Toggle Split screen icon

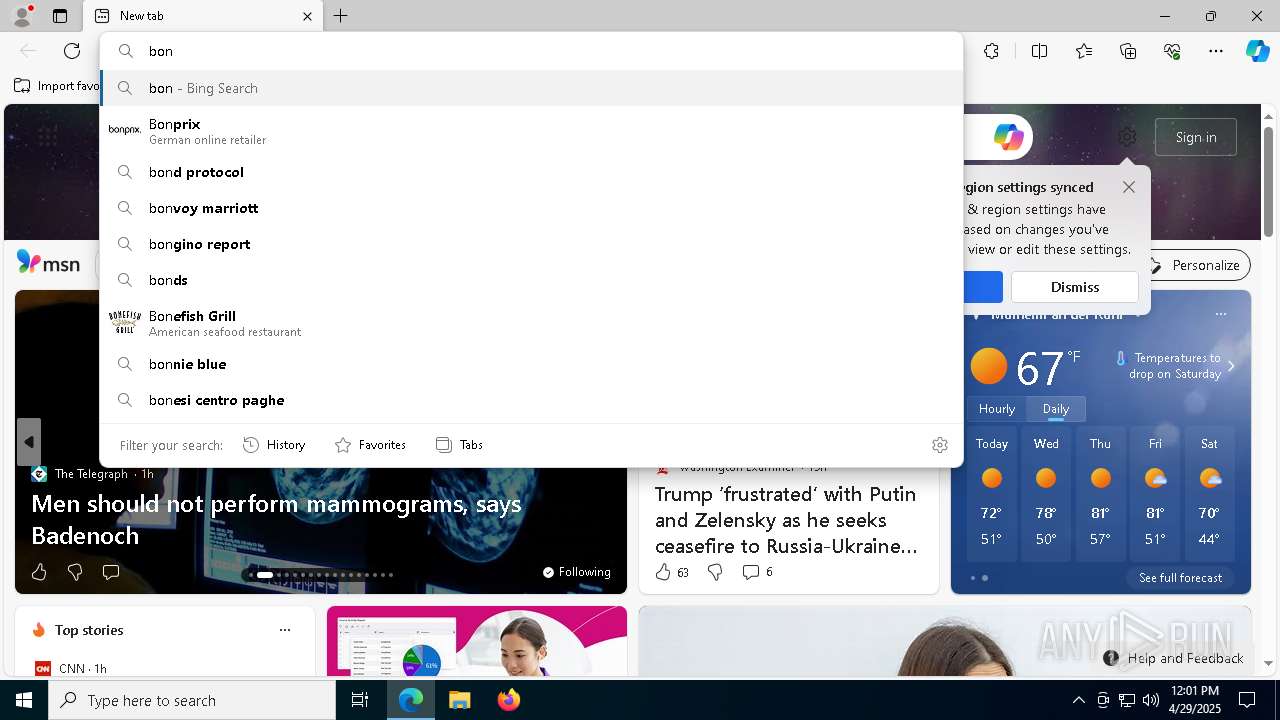(1039, 51)
